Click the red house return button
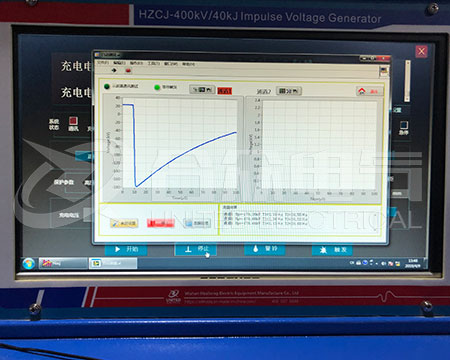450x360 pixels. point(370,91)
